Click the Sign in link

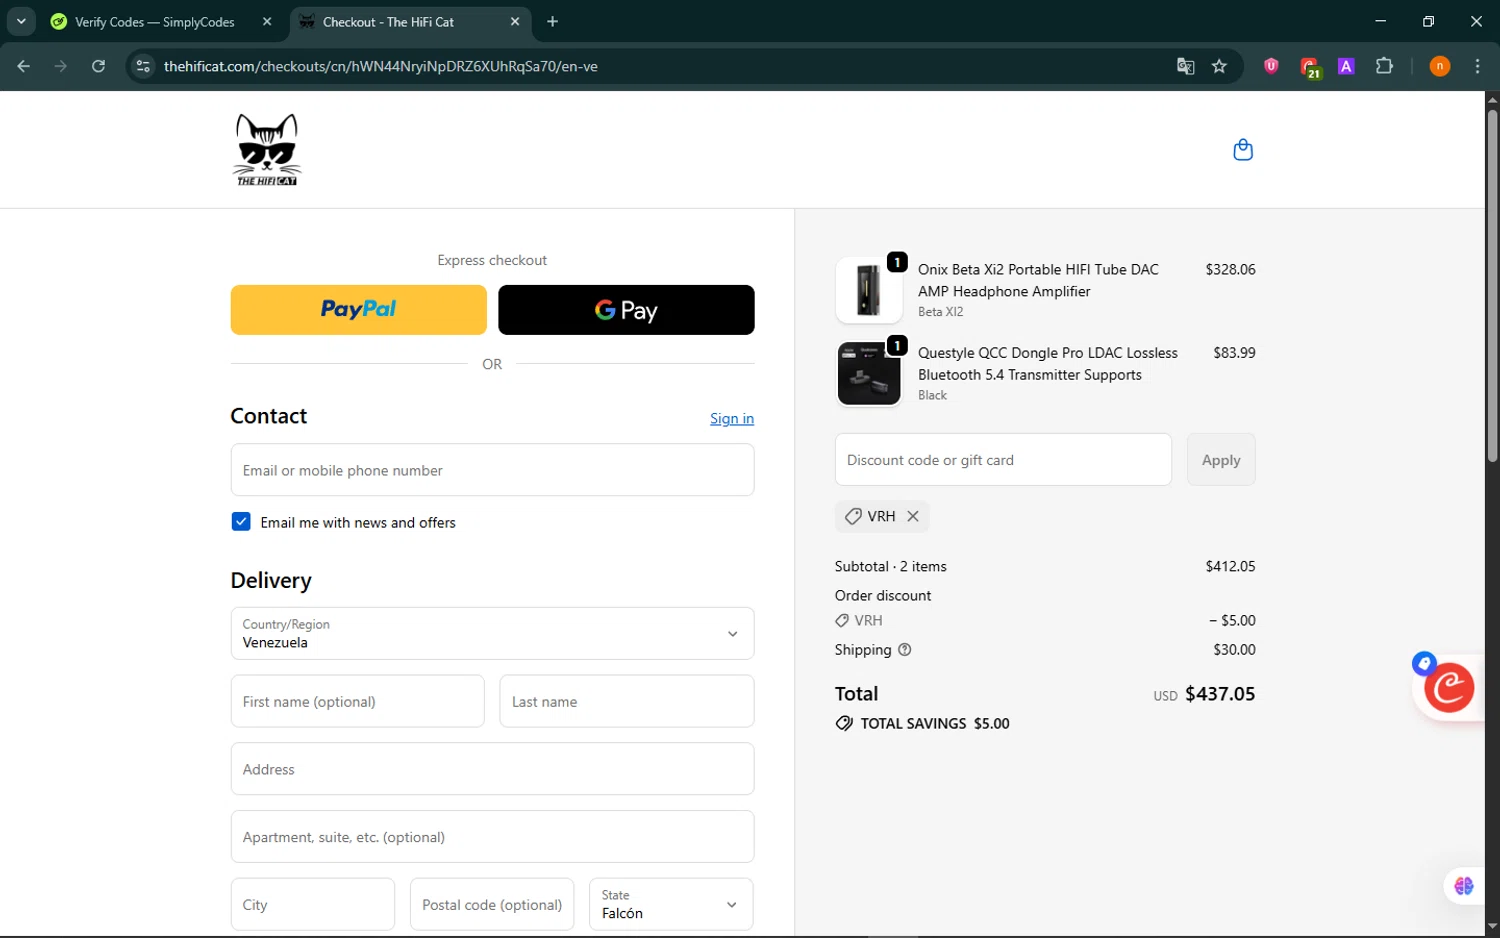pos(732,418)
